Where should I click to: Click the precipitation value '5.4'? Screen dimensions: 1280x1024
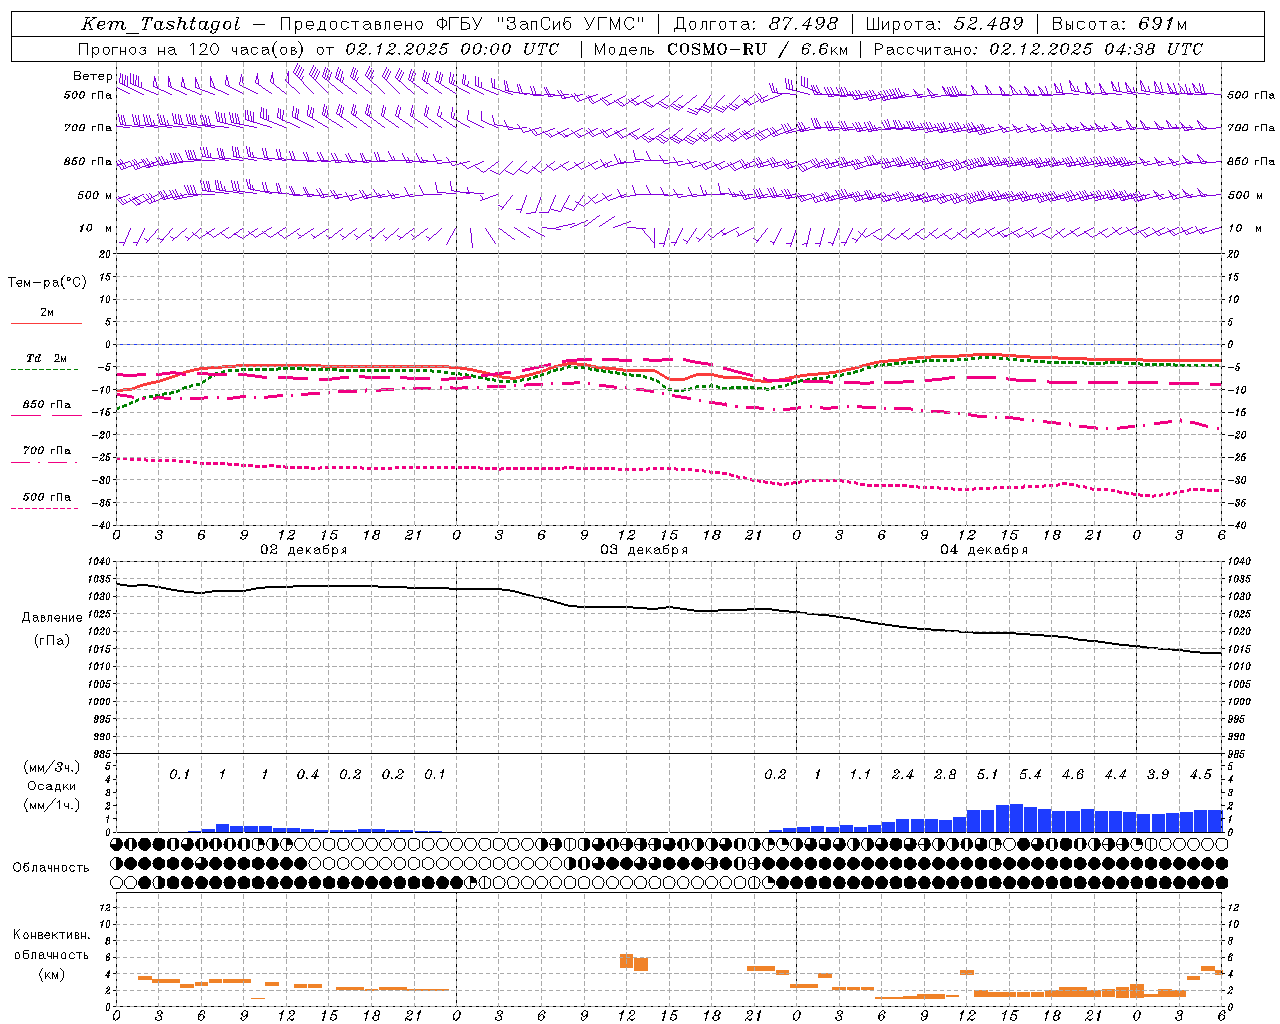1030,774
